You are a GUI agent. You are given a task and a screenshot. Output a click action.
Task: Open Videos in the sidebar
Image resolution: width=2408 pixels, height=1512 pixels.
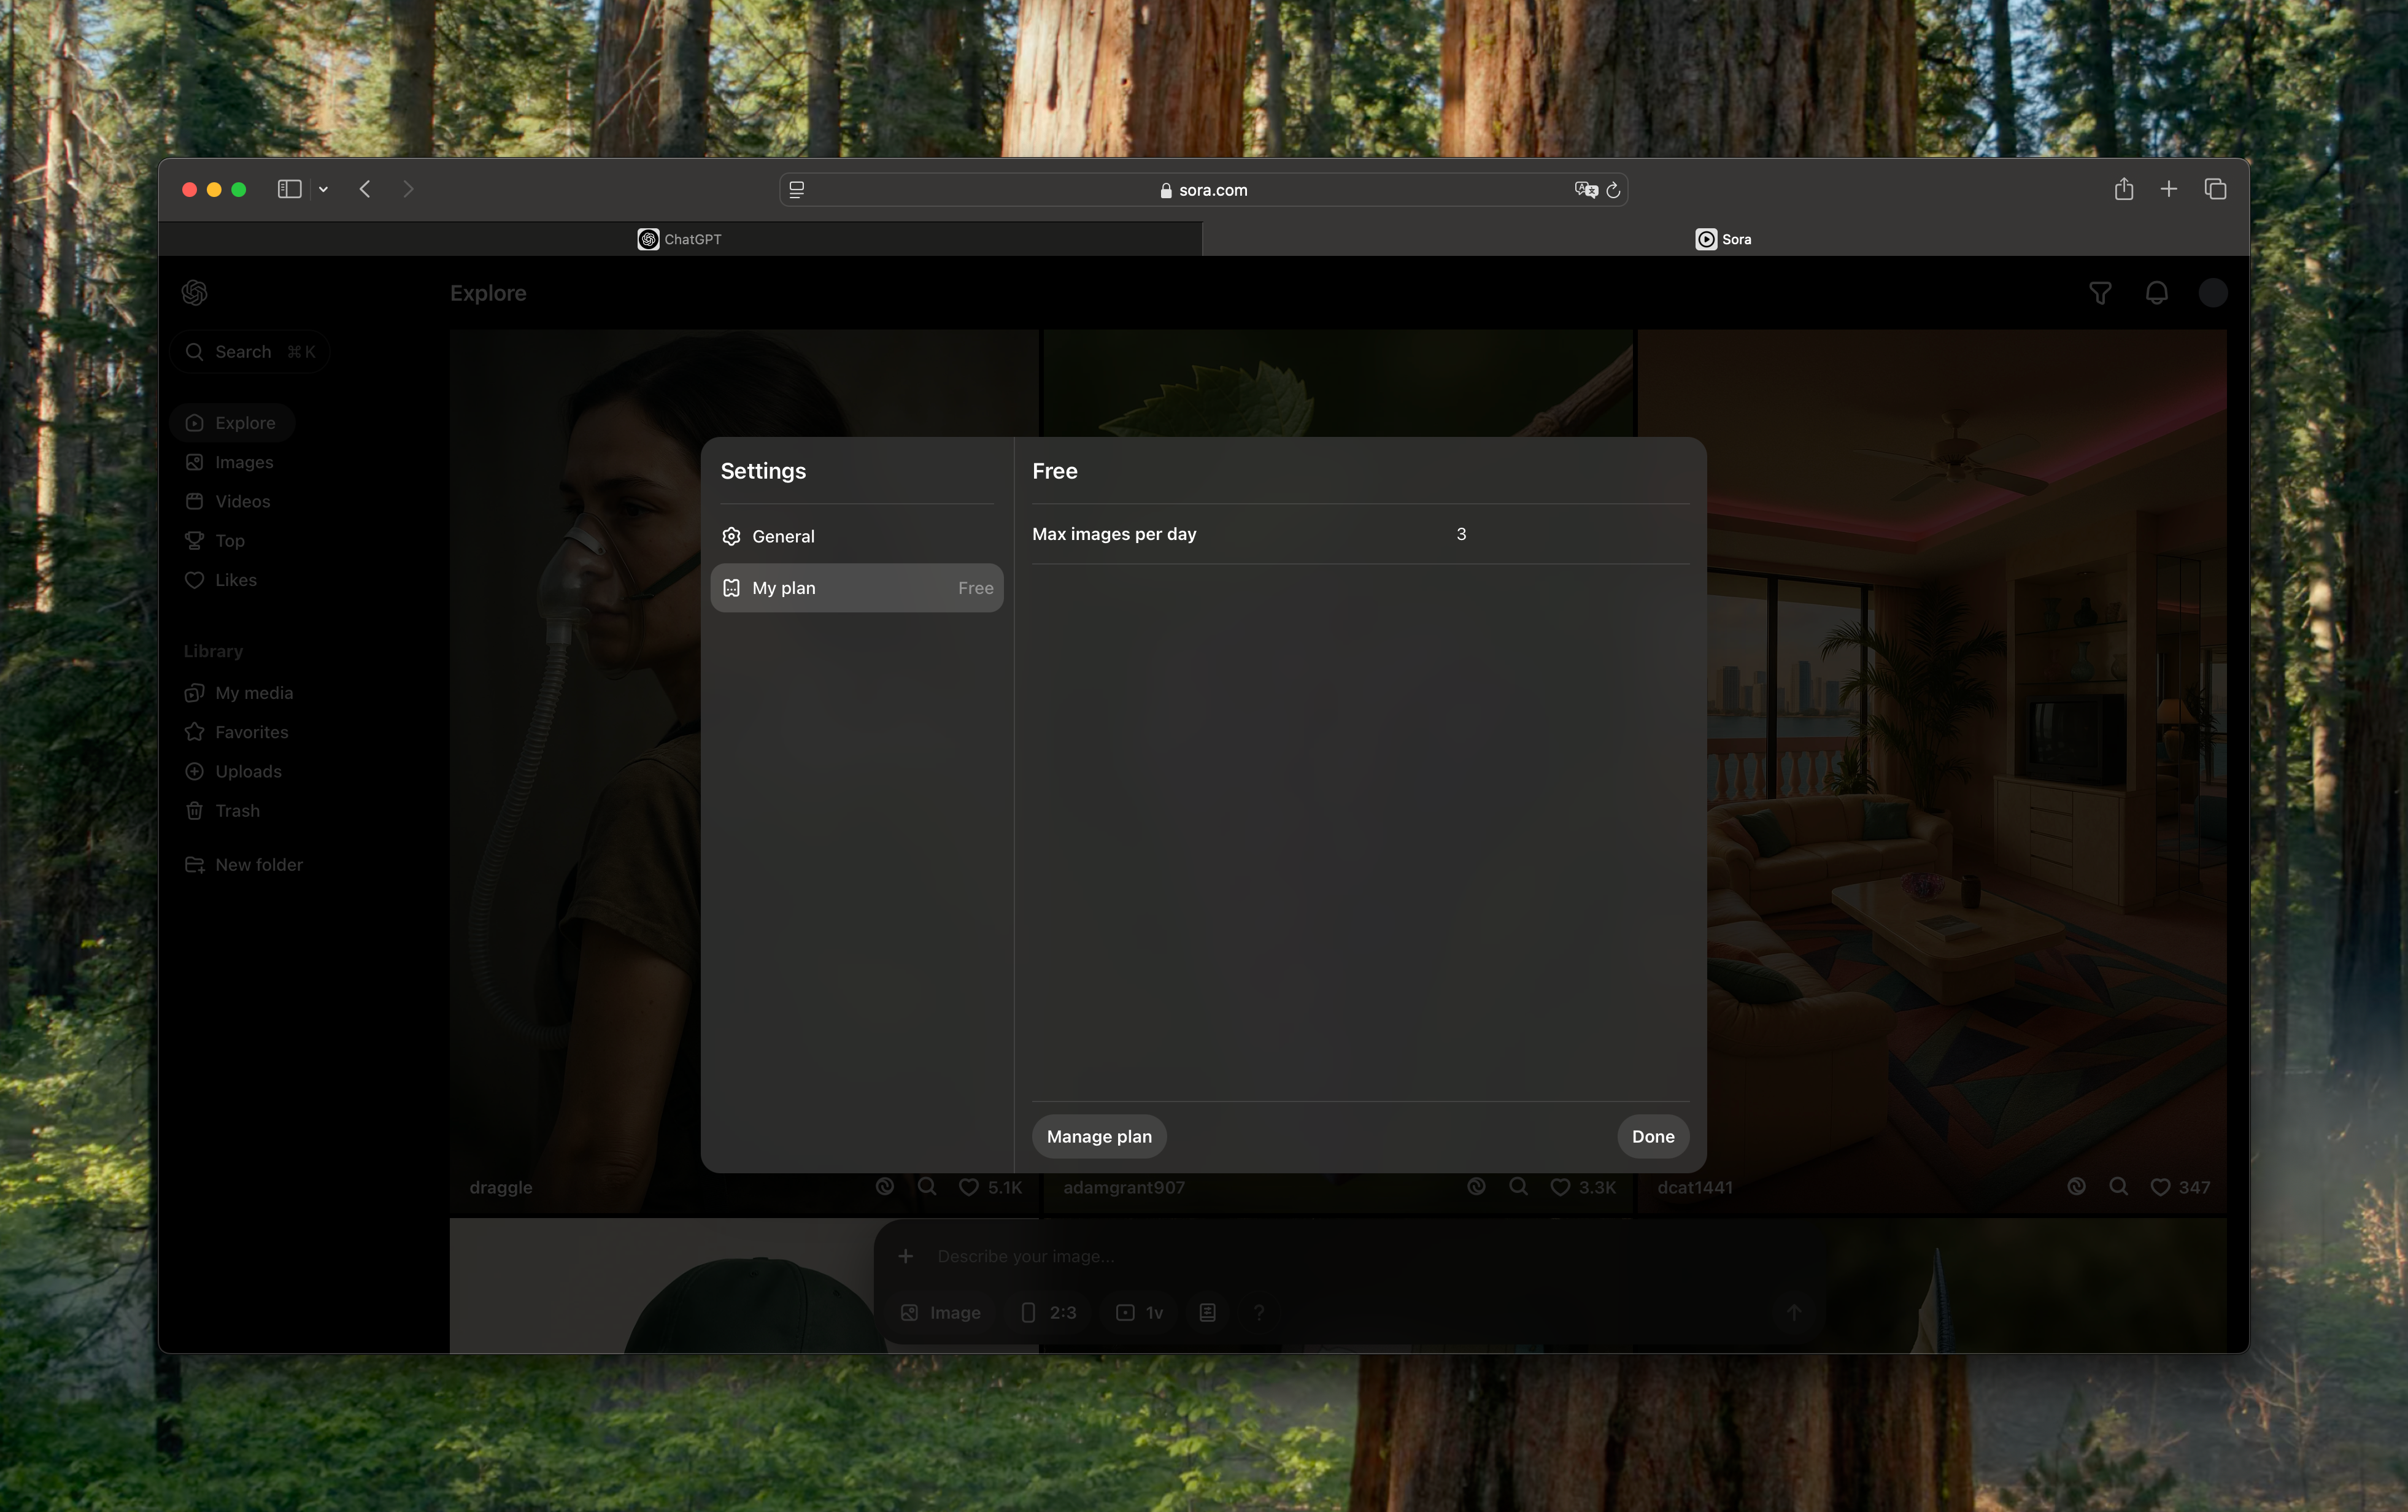[x=228, y=501]
